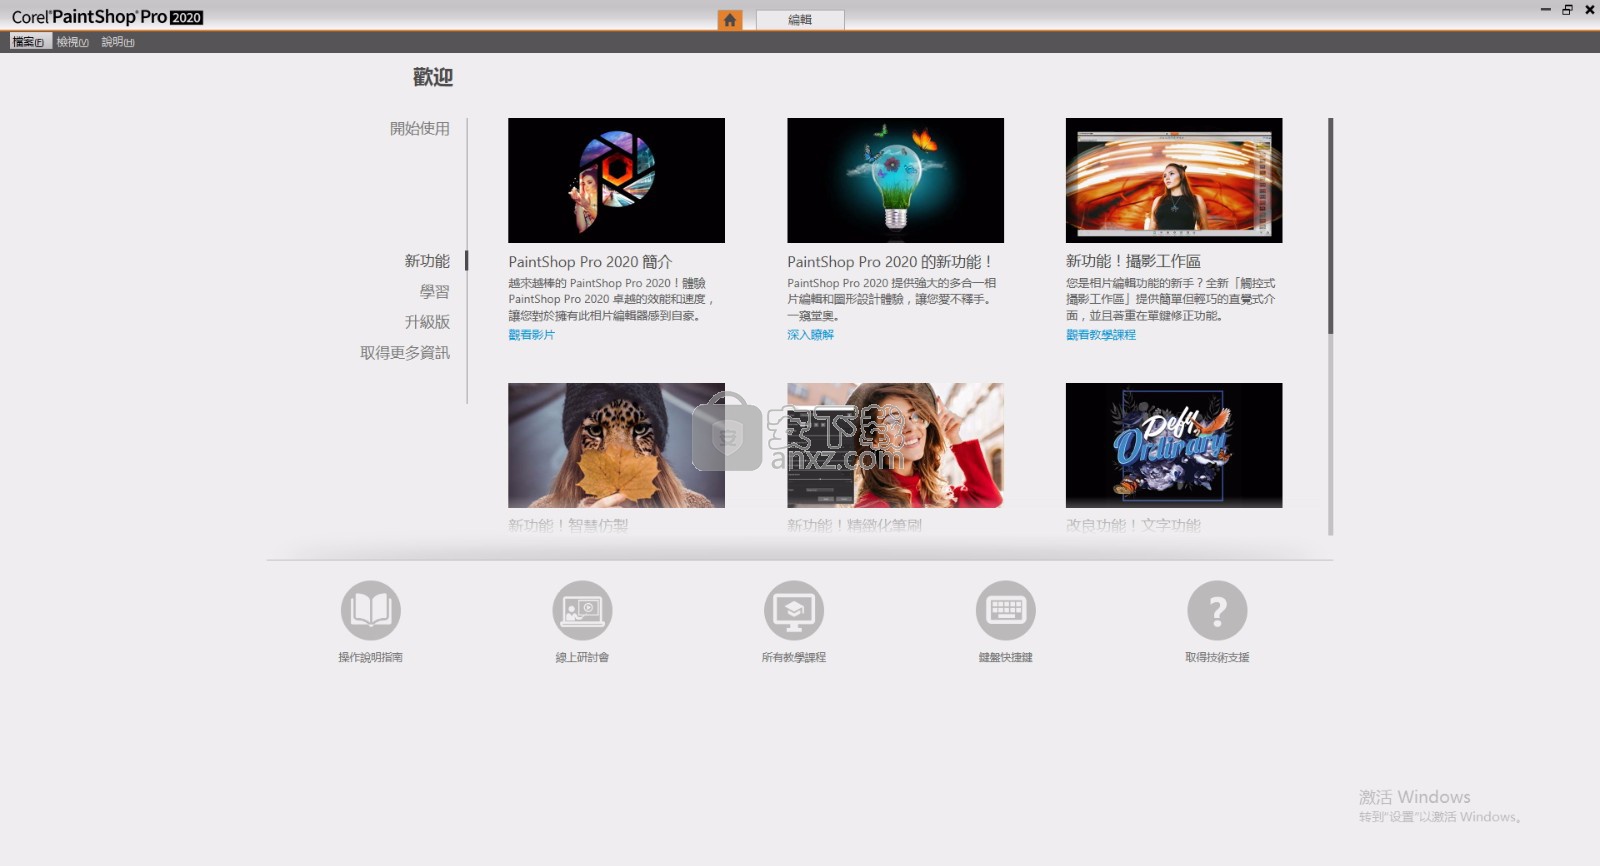The image size is (1600, 866).
Task: Open the 攝影工作區 thumbnail
Action: tap(1174, 180)
